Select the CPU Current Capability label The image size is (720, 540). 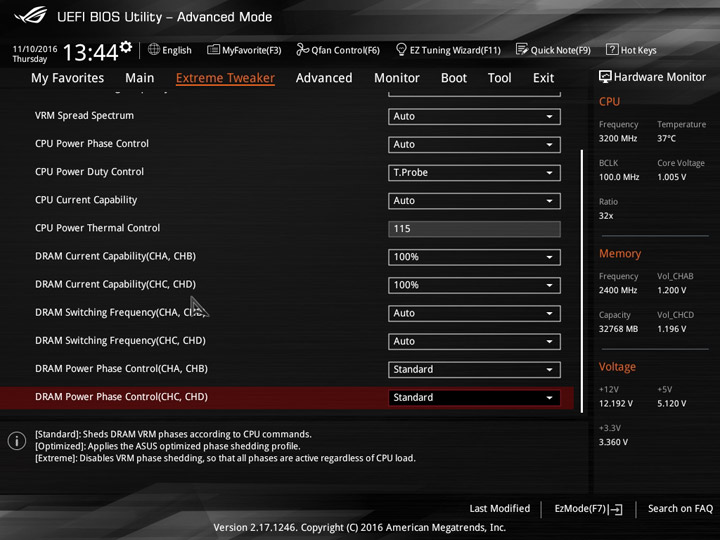86,200
